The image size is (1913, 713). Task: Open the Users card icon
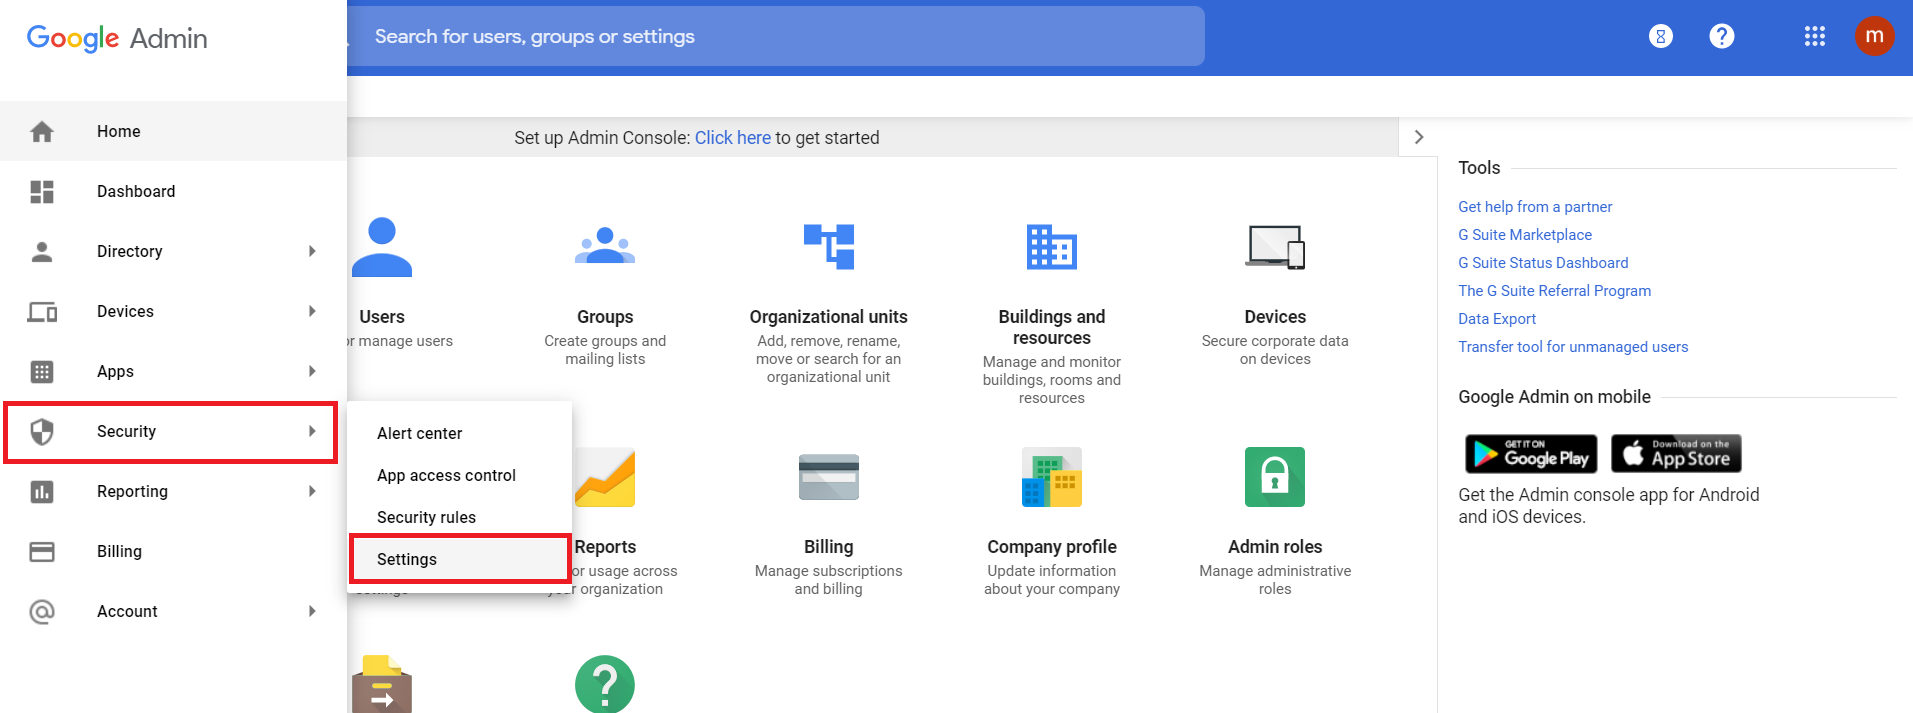381,247
